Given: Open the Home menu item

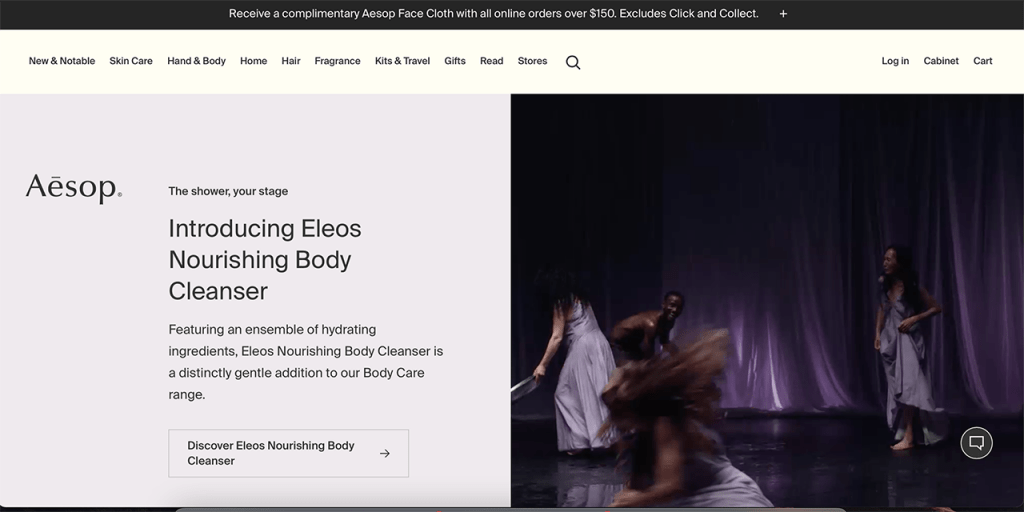Looking at the screenshot, I should (x=253, y=61).
